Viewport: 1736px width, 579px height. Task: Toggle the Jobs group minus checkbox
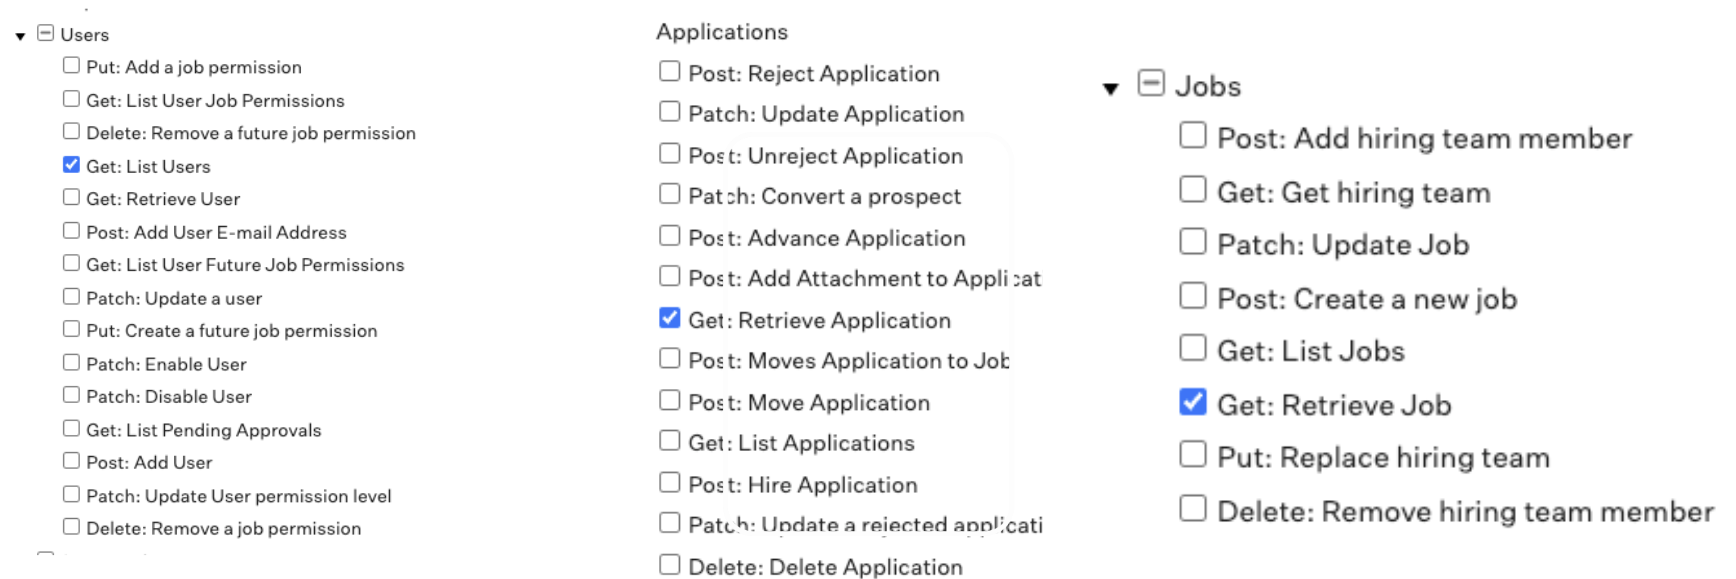coord(1151,83)
